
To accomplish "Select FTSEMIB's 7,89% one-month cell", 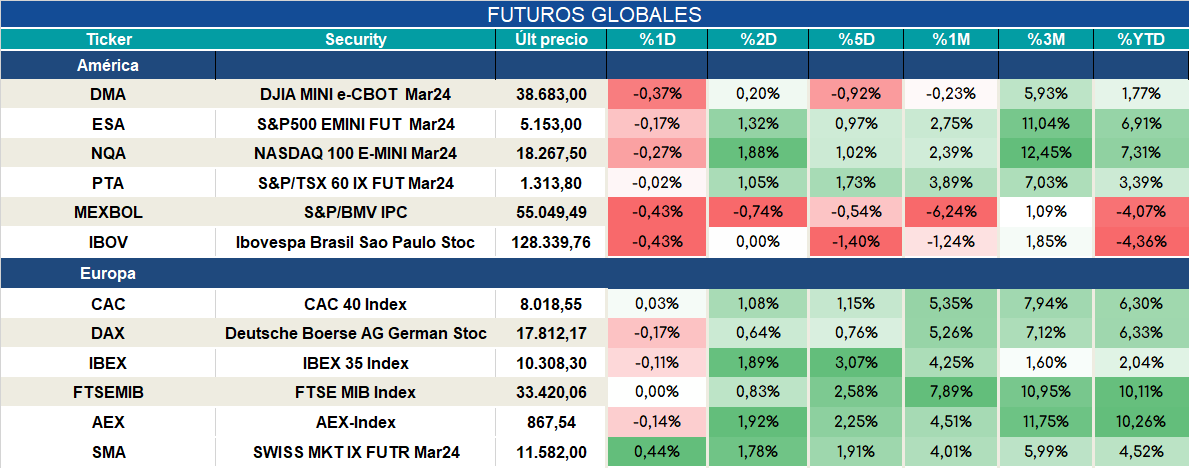I will (951, 393).
